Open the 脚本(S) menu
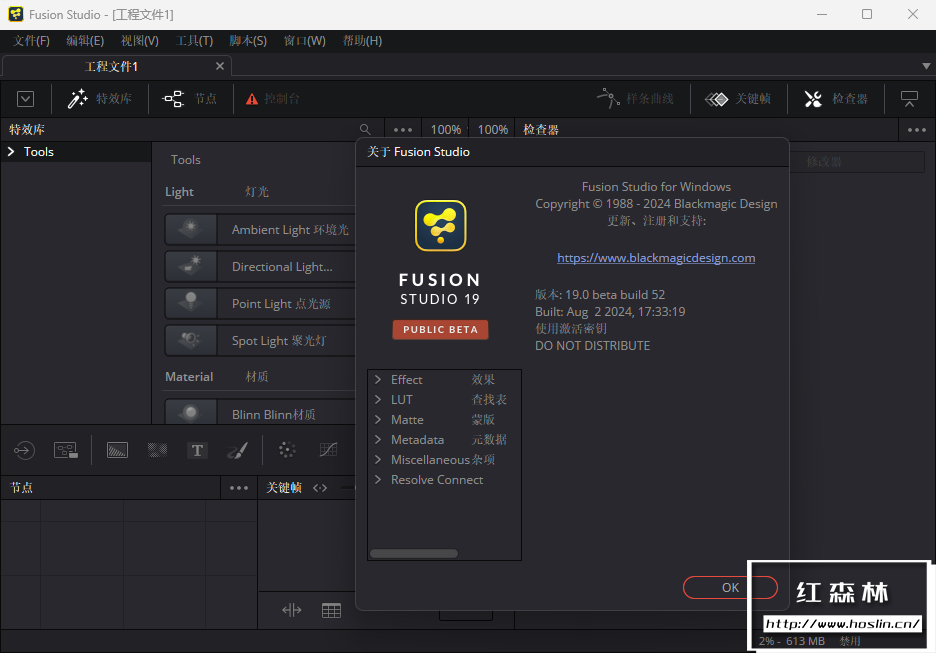The width and height of the screenshot is (936, 653). pyautogui.click(x=248, y=41)
